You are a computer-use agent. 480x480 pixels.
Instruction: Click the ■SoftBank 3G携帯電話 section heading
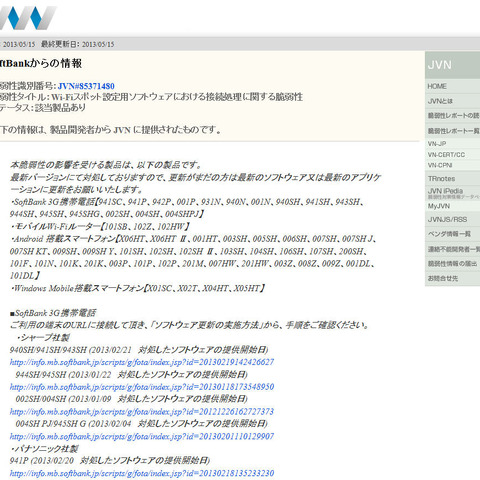click(53, 313)
